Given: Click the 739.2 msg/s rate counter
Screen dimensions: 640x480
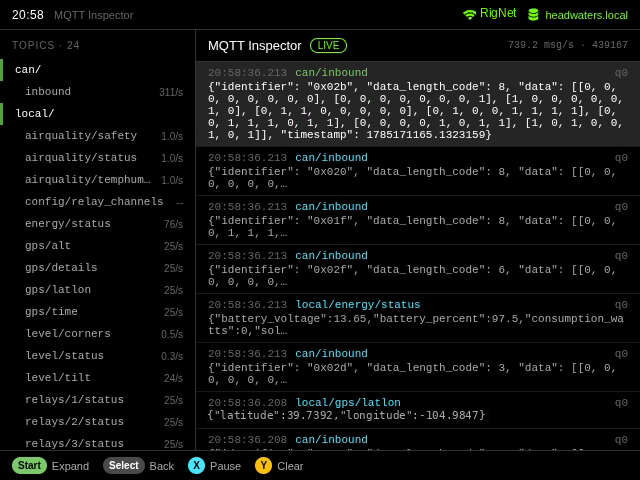Looking at the screenshot, I should [541, 45].
